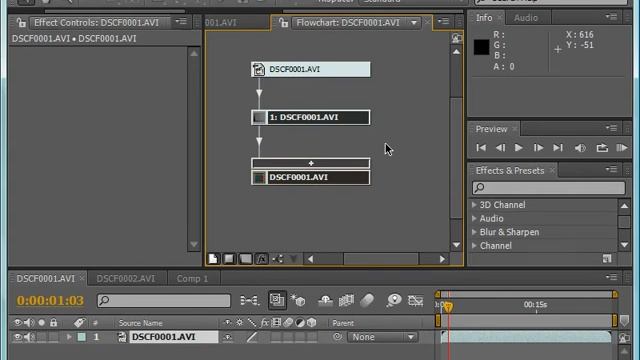This screenshot has height=360, width=640.
Task: Open Flowchart viewer dropdown arrow
Action: pyautogui.click(x=414, y=23)
